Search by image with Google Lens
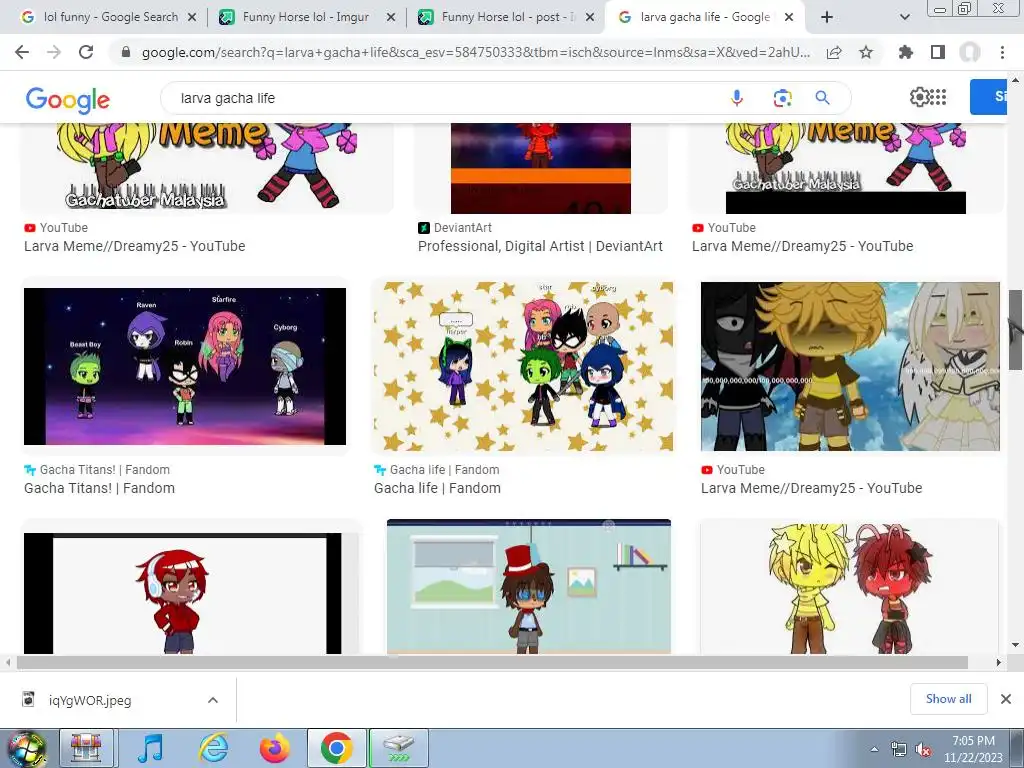 pyautogui.click(x=782, y=98)
